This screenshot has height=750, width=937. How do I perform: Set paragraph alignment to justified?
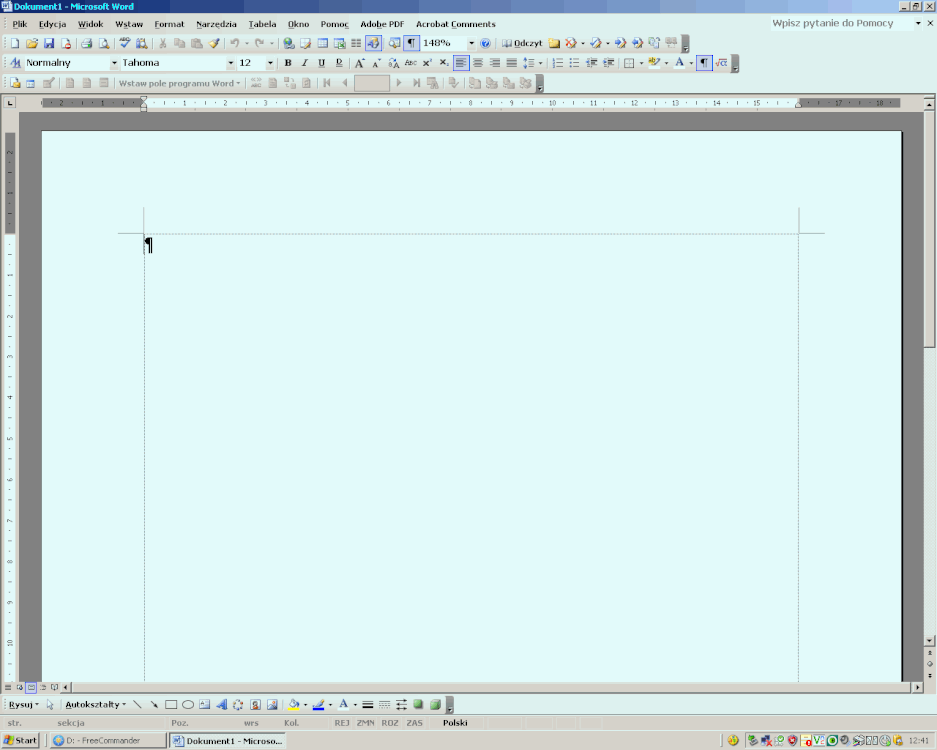click(x=512, y=63)
